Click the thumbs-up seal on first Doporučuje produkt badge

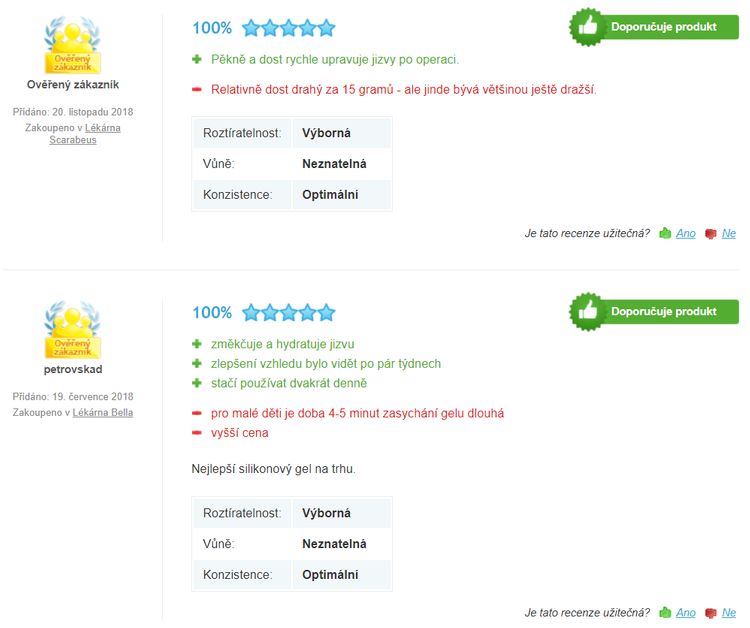coord(587,27)
